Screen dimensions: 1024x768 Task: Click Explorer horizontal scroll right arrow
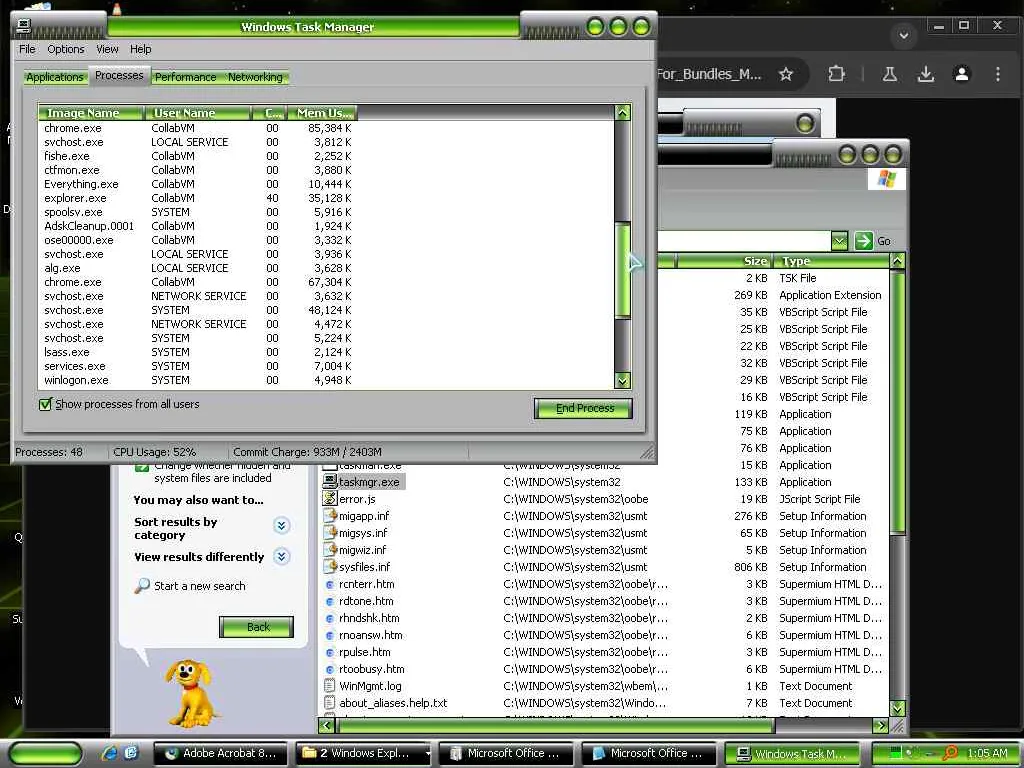pyautogui.click(x=880, y=725)
